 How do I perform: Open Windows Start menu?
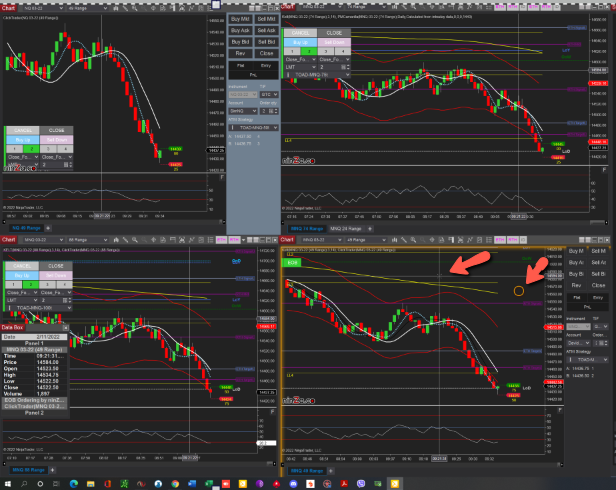(7, 484)
